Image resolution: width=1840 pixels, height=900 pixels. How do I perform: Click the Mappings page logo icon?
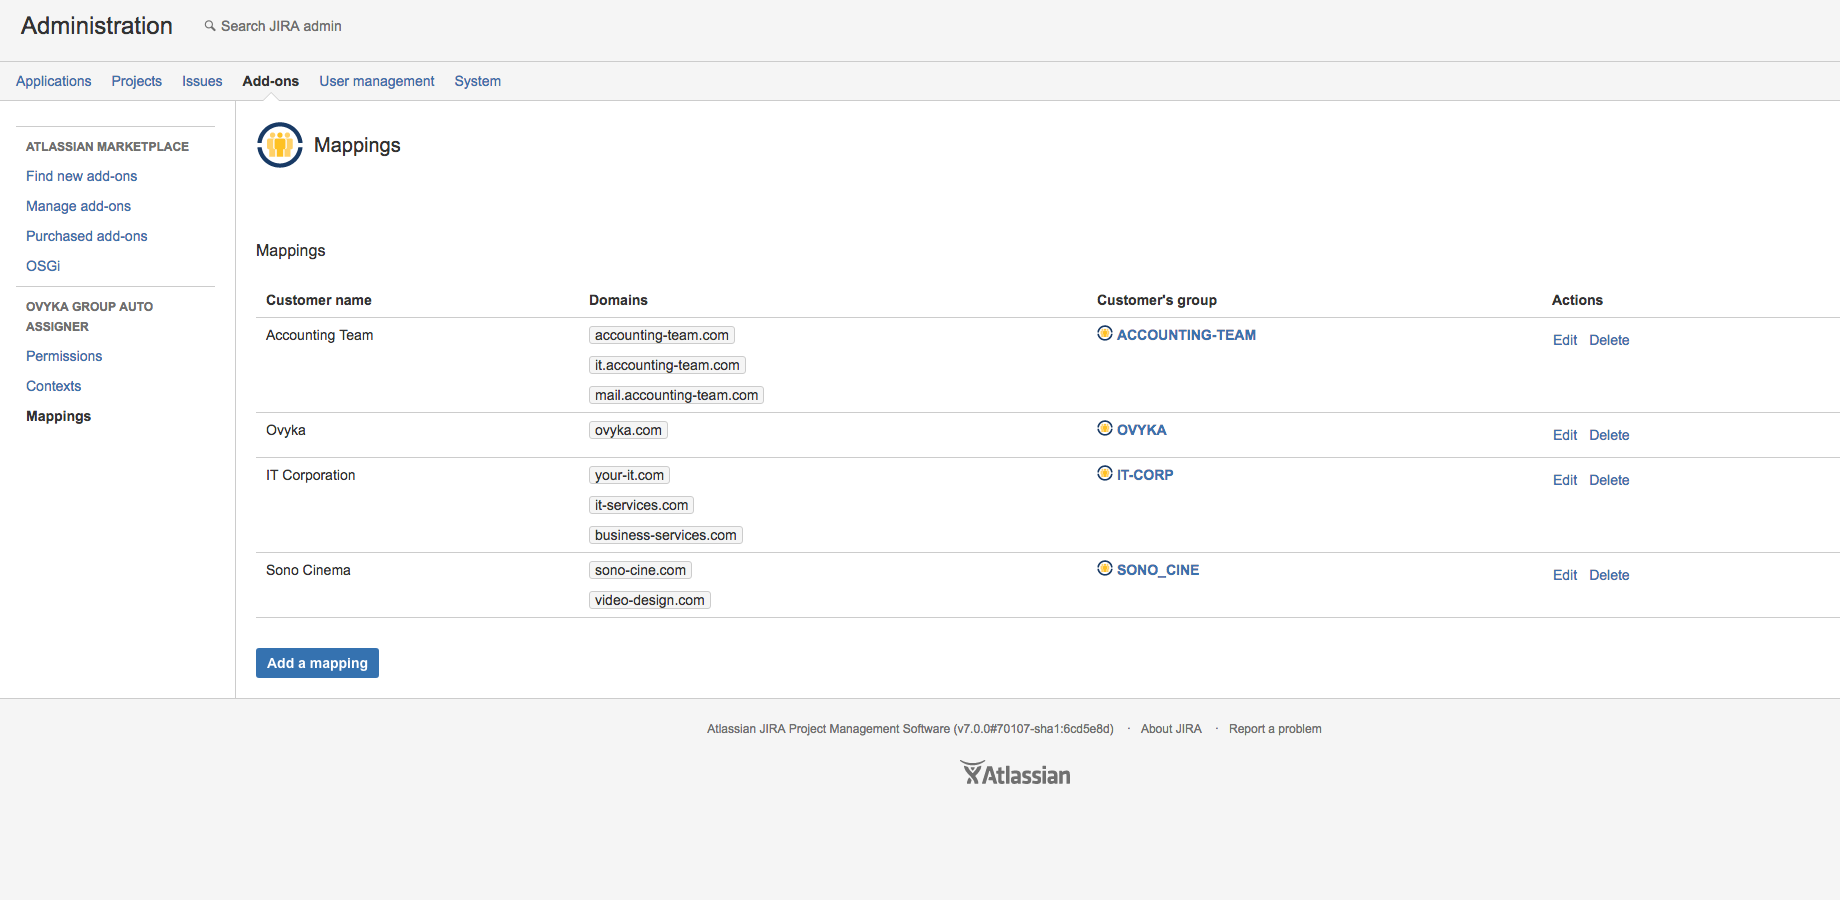point(280,145)
